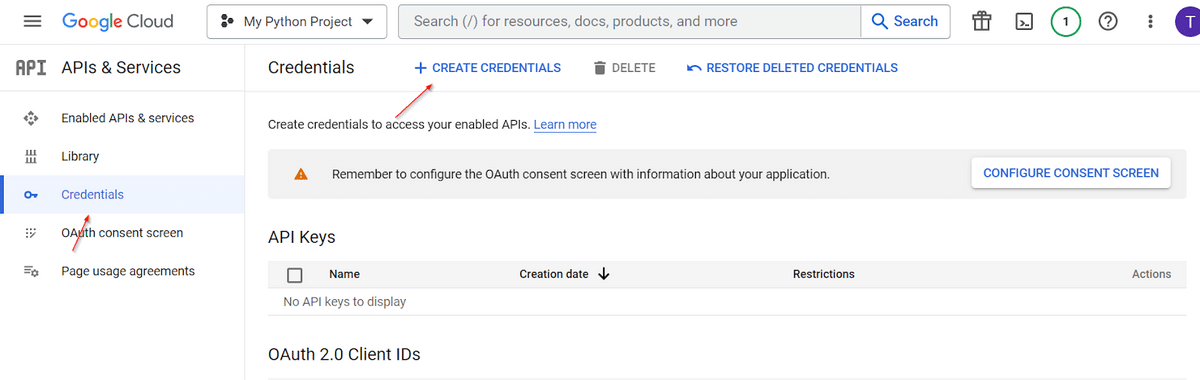1200x380 pixels.
Task: Click the OAuth consent screen dots icon
Action: (31, 233)
